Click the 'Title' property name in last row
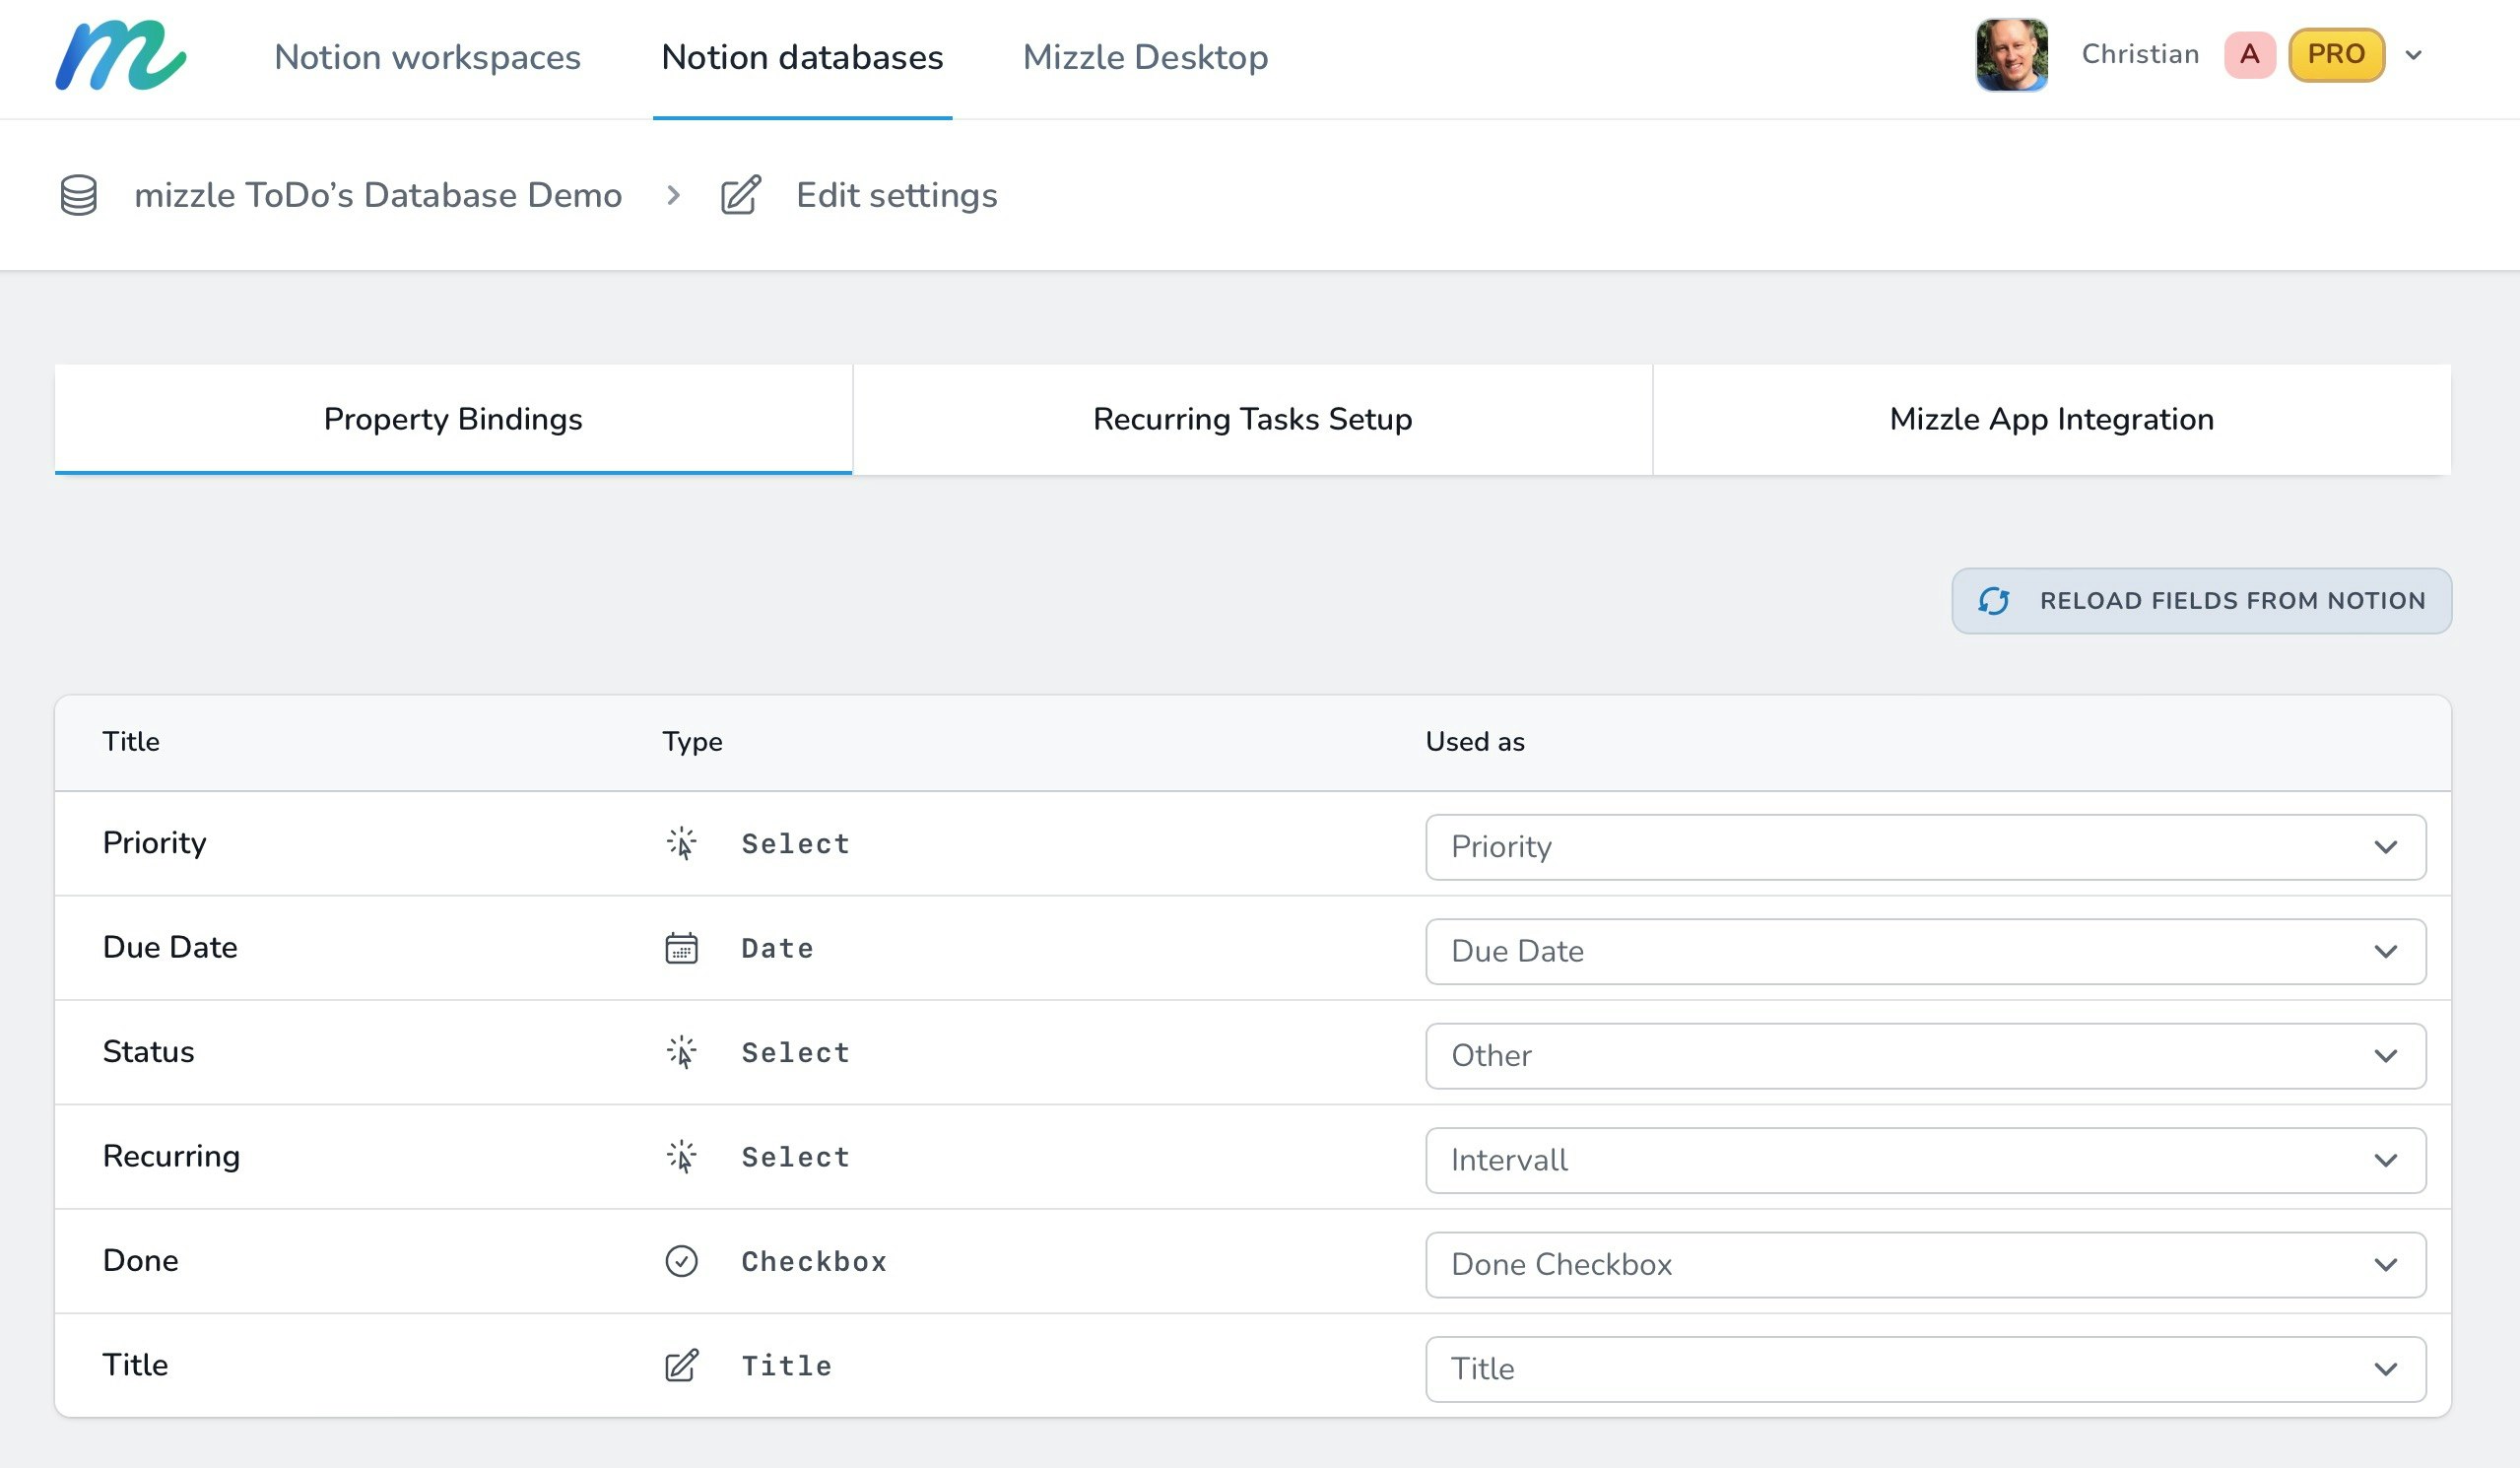 click(x=135, y=1365)
